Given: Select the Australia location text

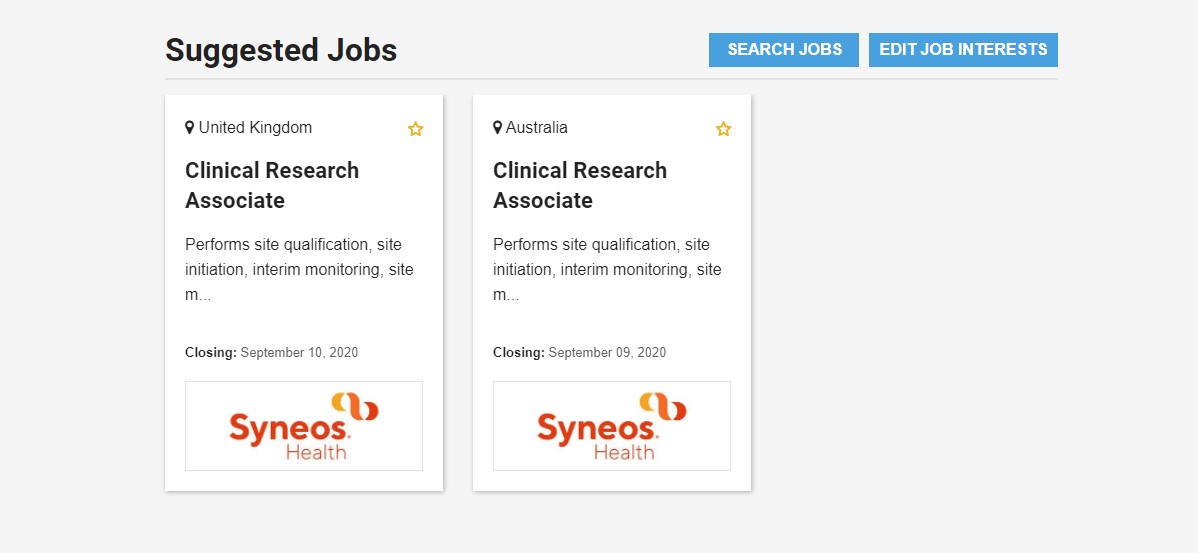Looking at the screenshot, I should (x=536, y=128).
